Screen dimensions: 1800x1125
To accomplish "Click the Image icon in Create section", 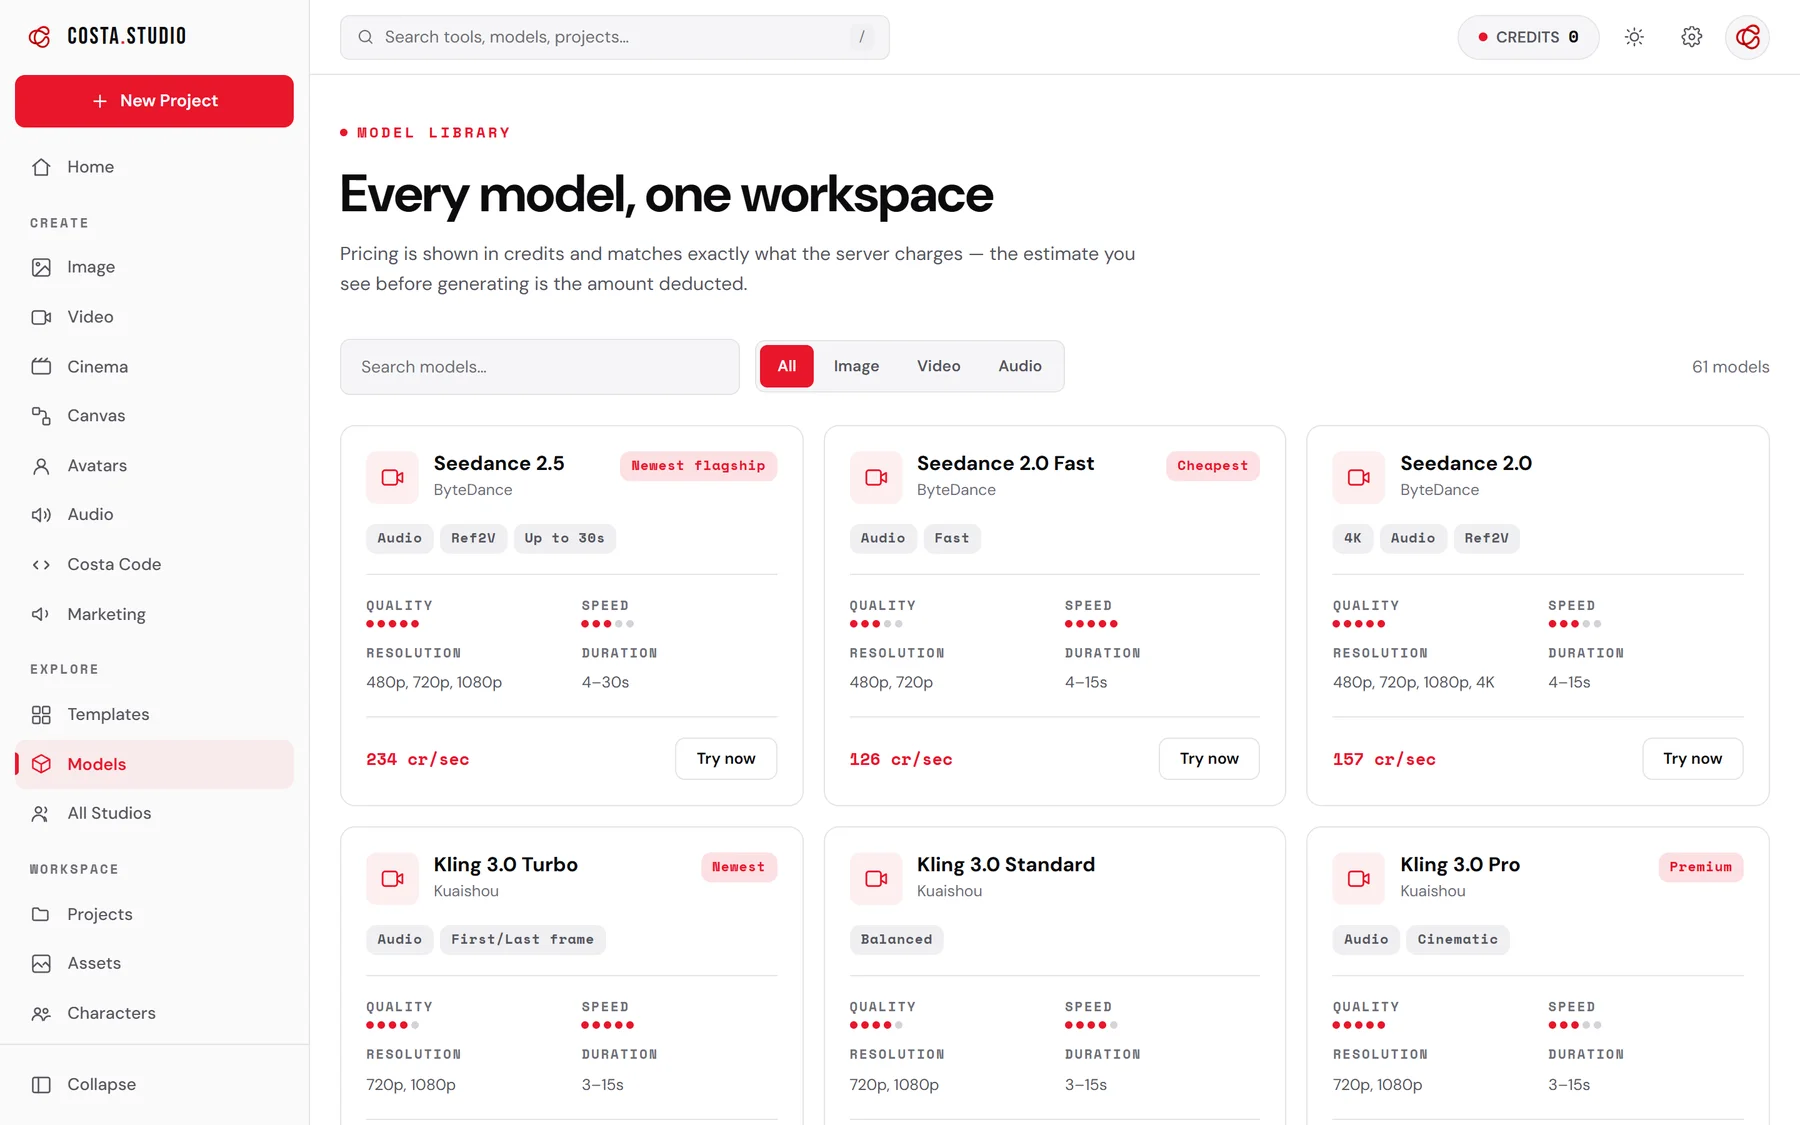I will pyautogui.click(x=41, y=267).
